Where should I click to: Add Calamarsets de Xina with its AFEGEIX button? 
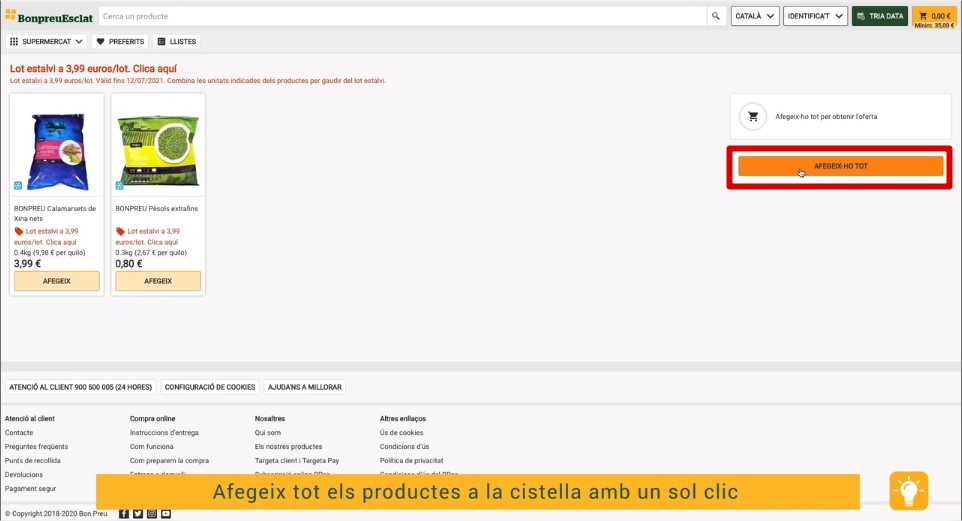coord(56,281)
